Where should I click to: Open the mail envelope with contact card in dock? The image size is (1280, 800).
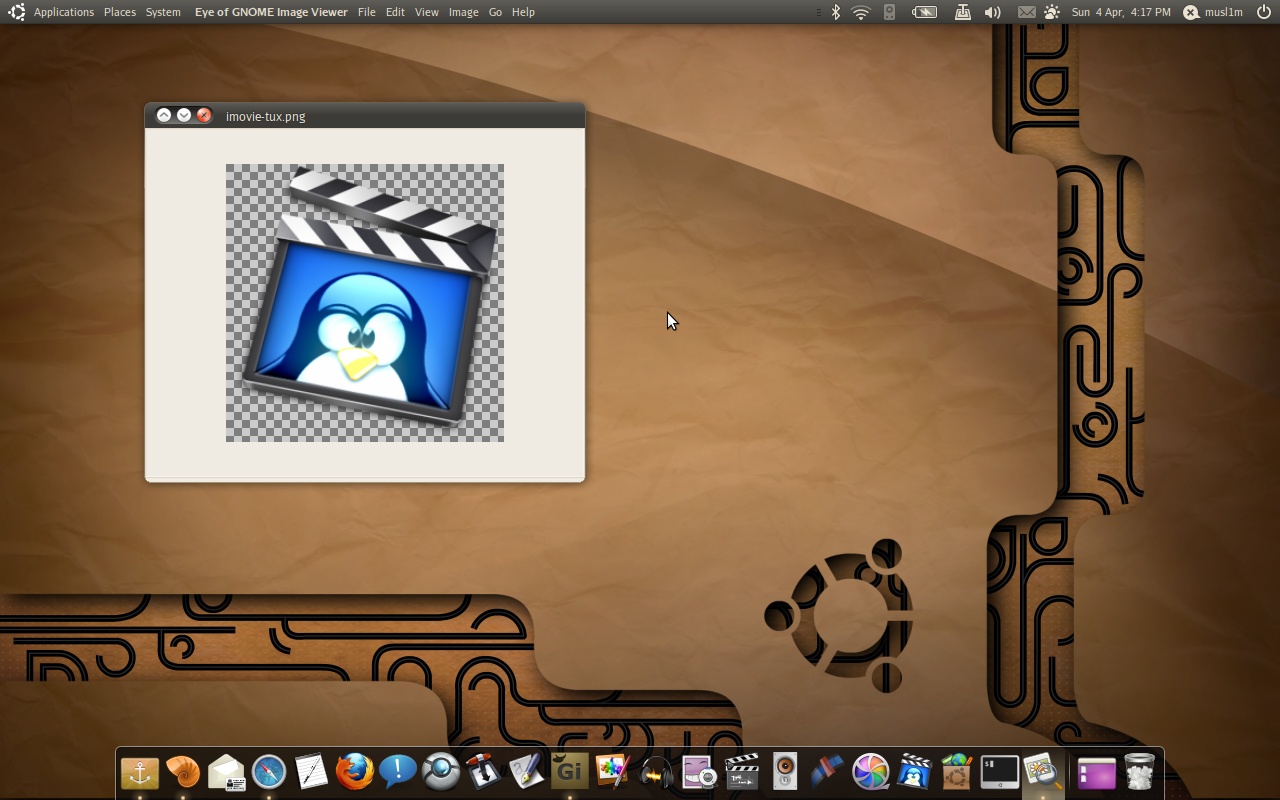226,772
